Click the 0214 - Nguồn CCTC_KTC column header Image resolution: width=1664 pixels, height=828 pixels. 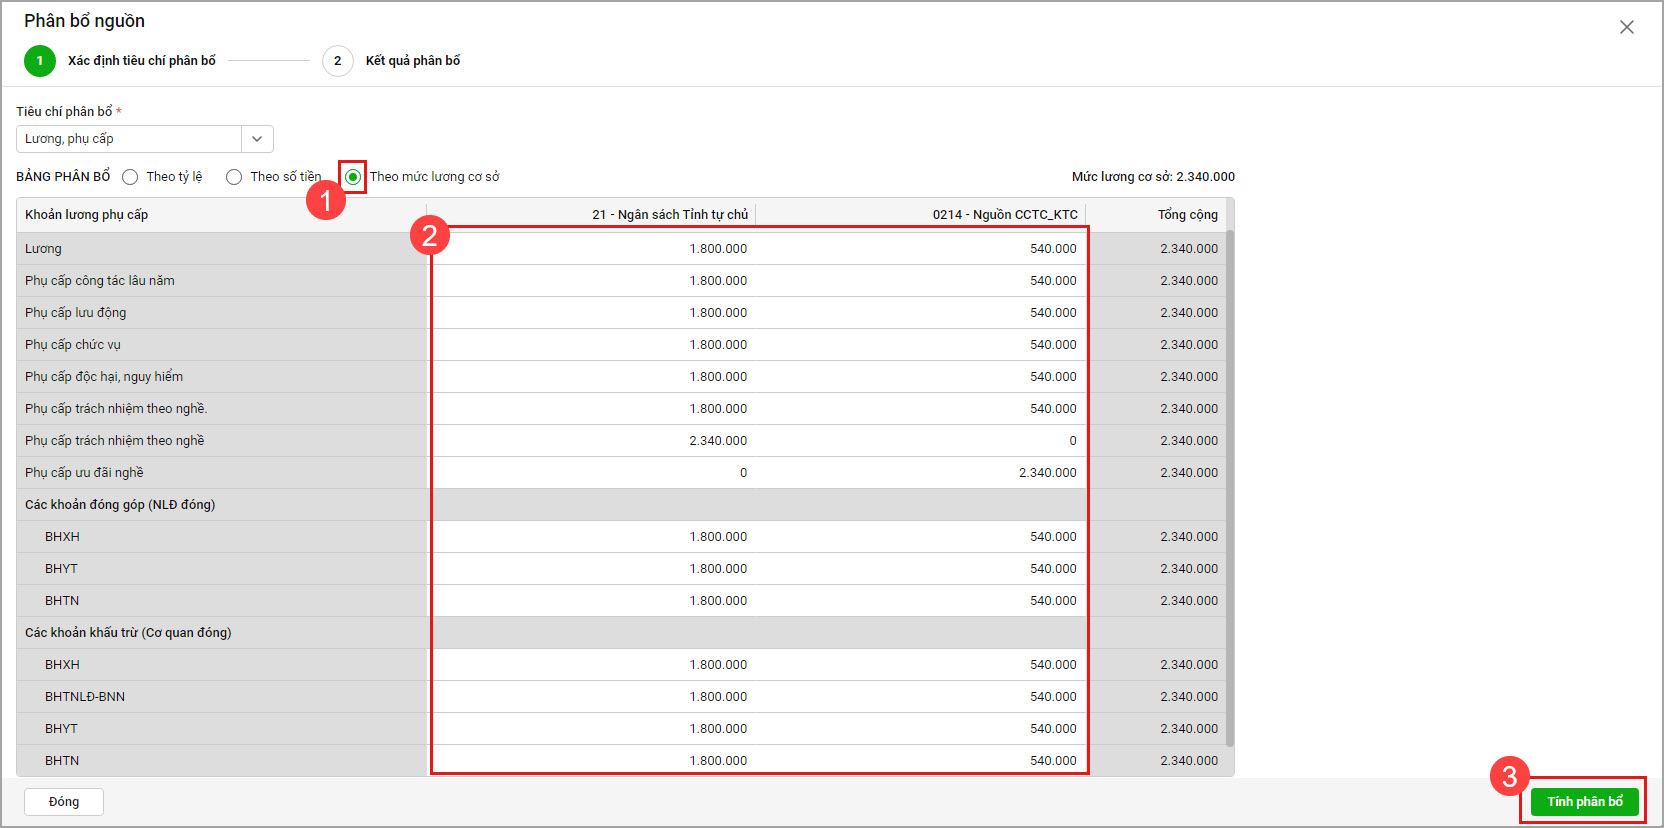(x=1004, y=215)
